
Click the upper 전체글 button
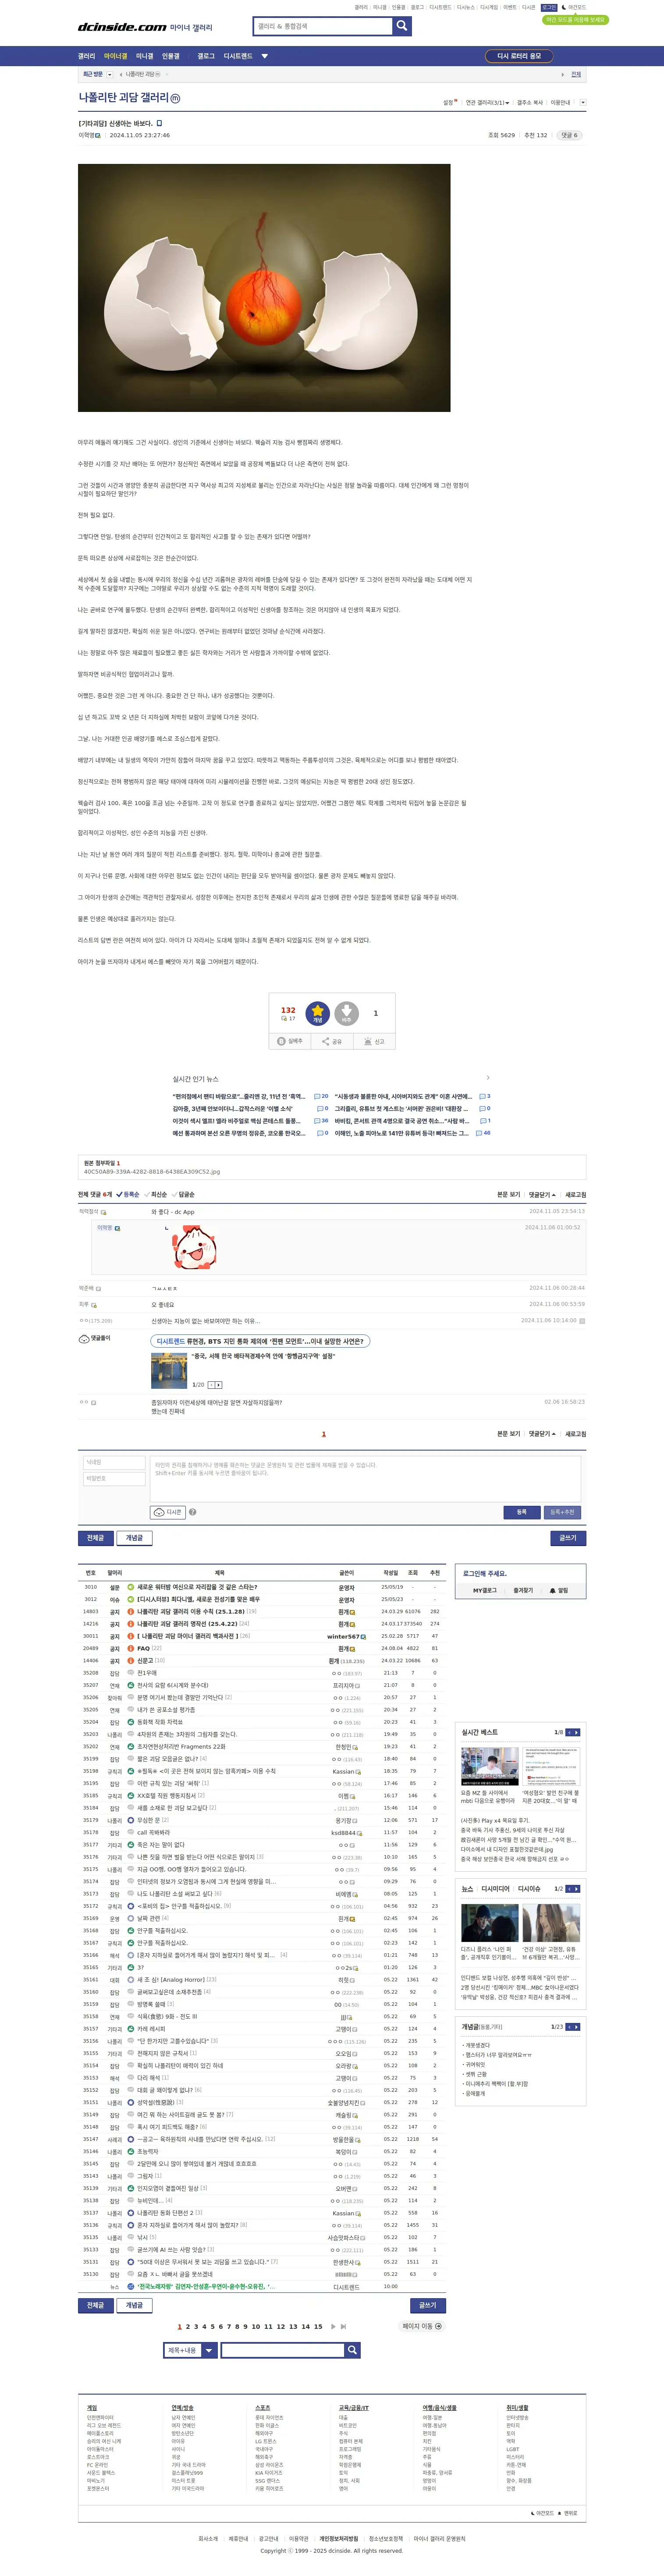point(95,1538)
